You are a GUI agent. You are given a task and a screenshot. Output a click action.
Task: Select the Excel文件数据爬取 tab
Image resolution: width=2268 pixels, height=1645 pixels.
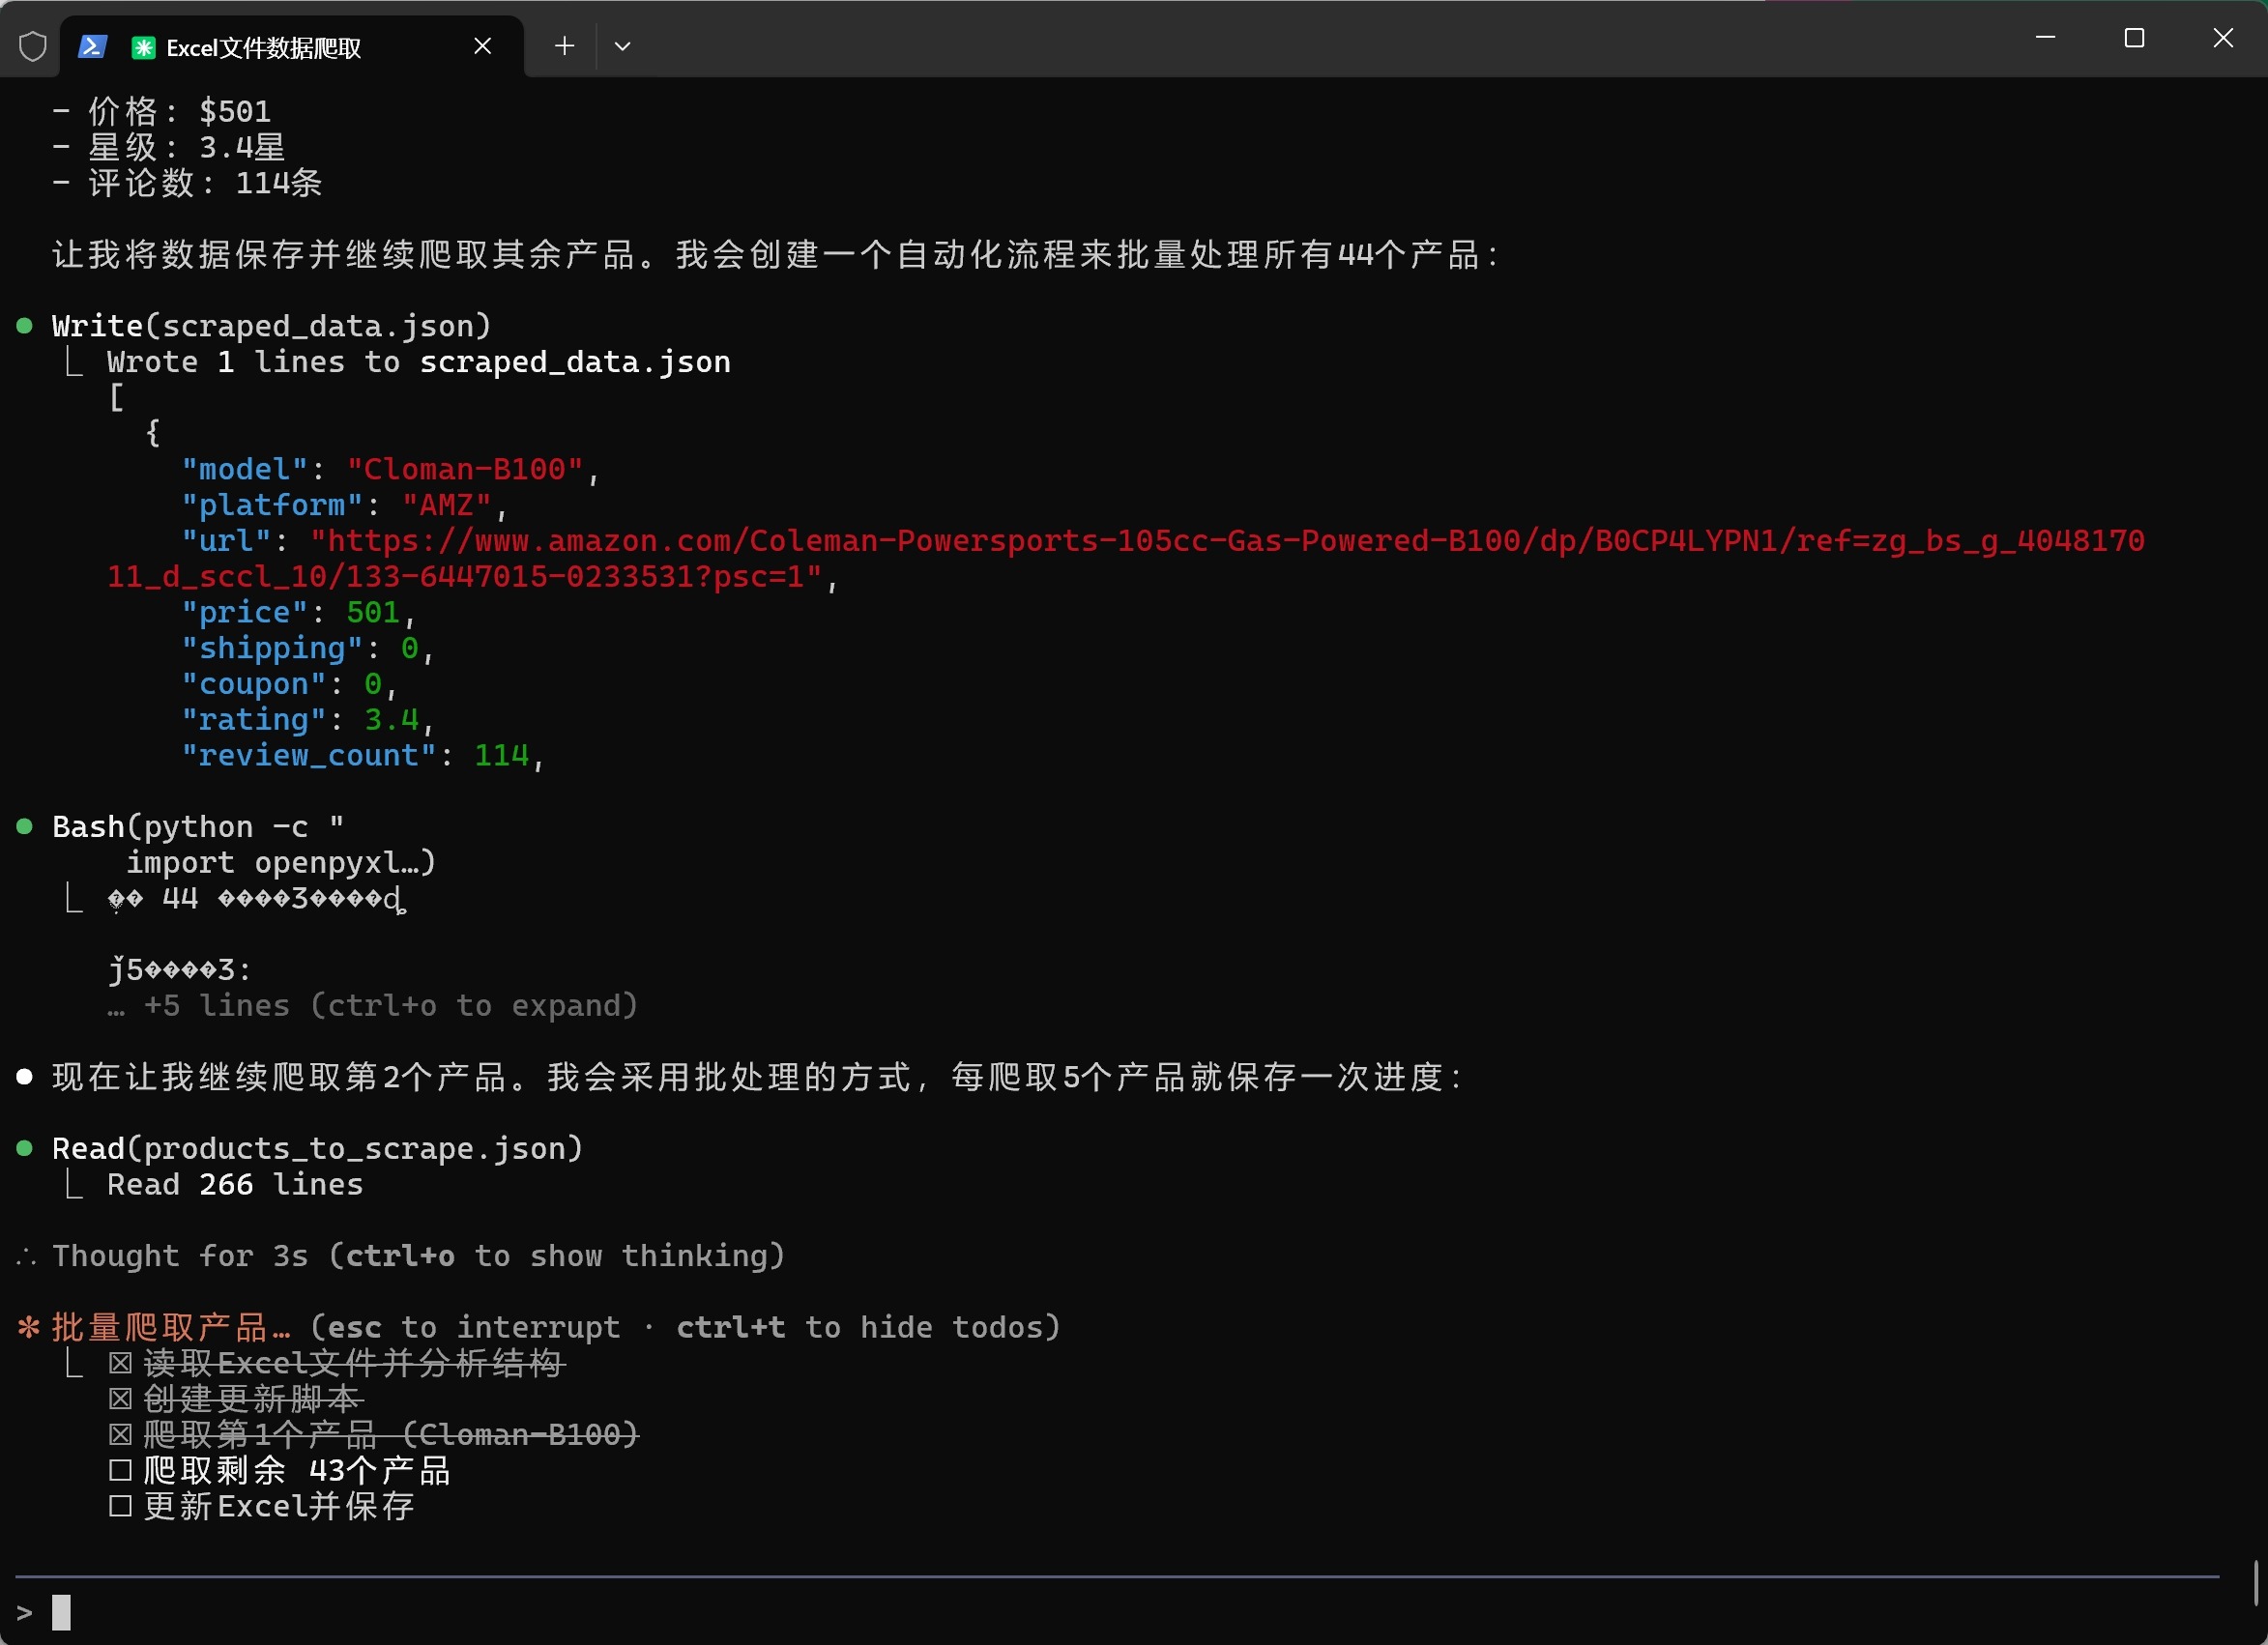pos(291,46)
